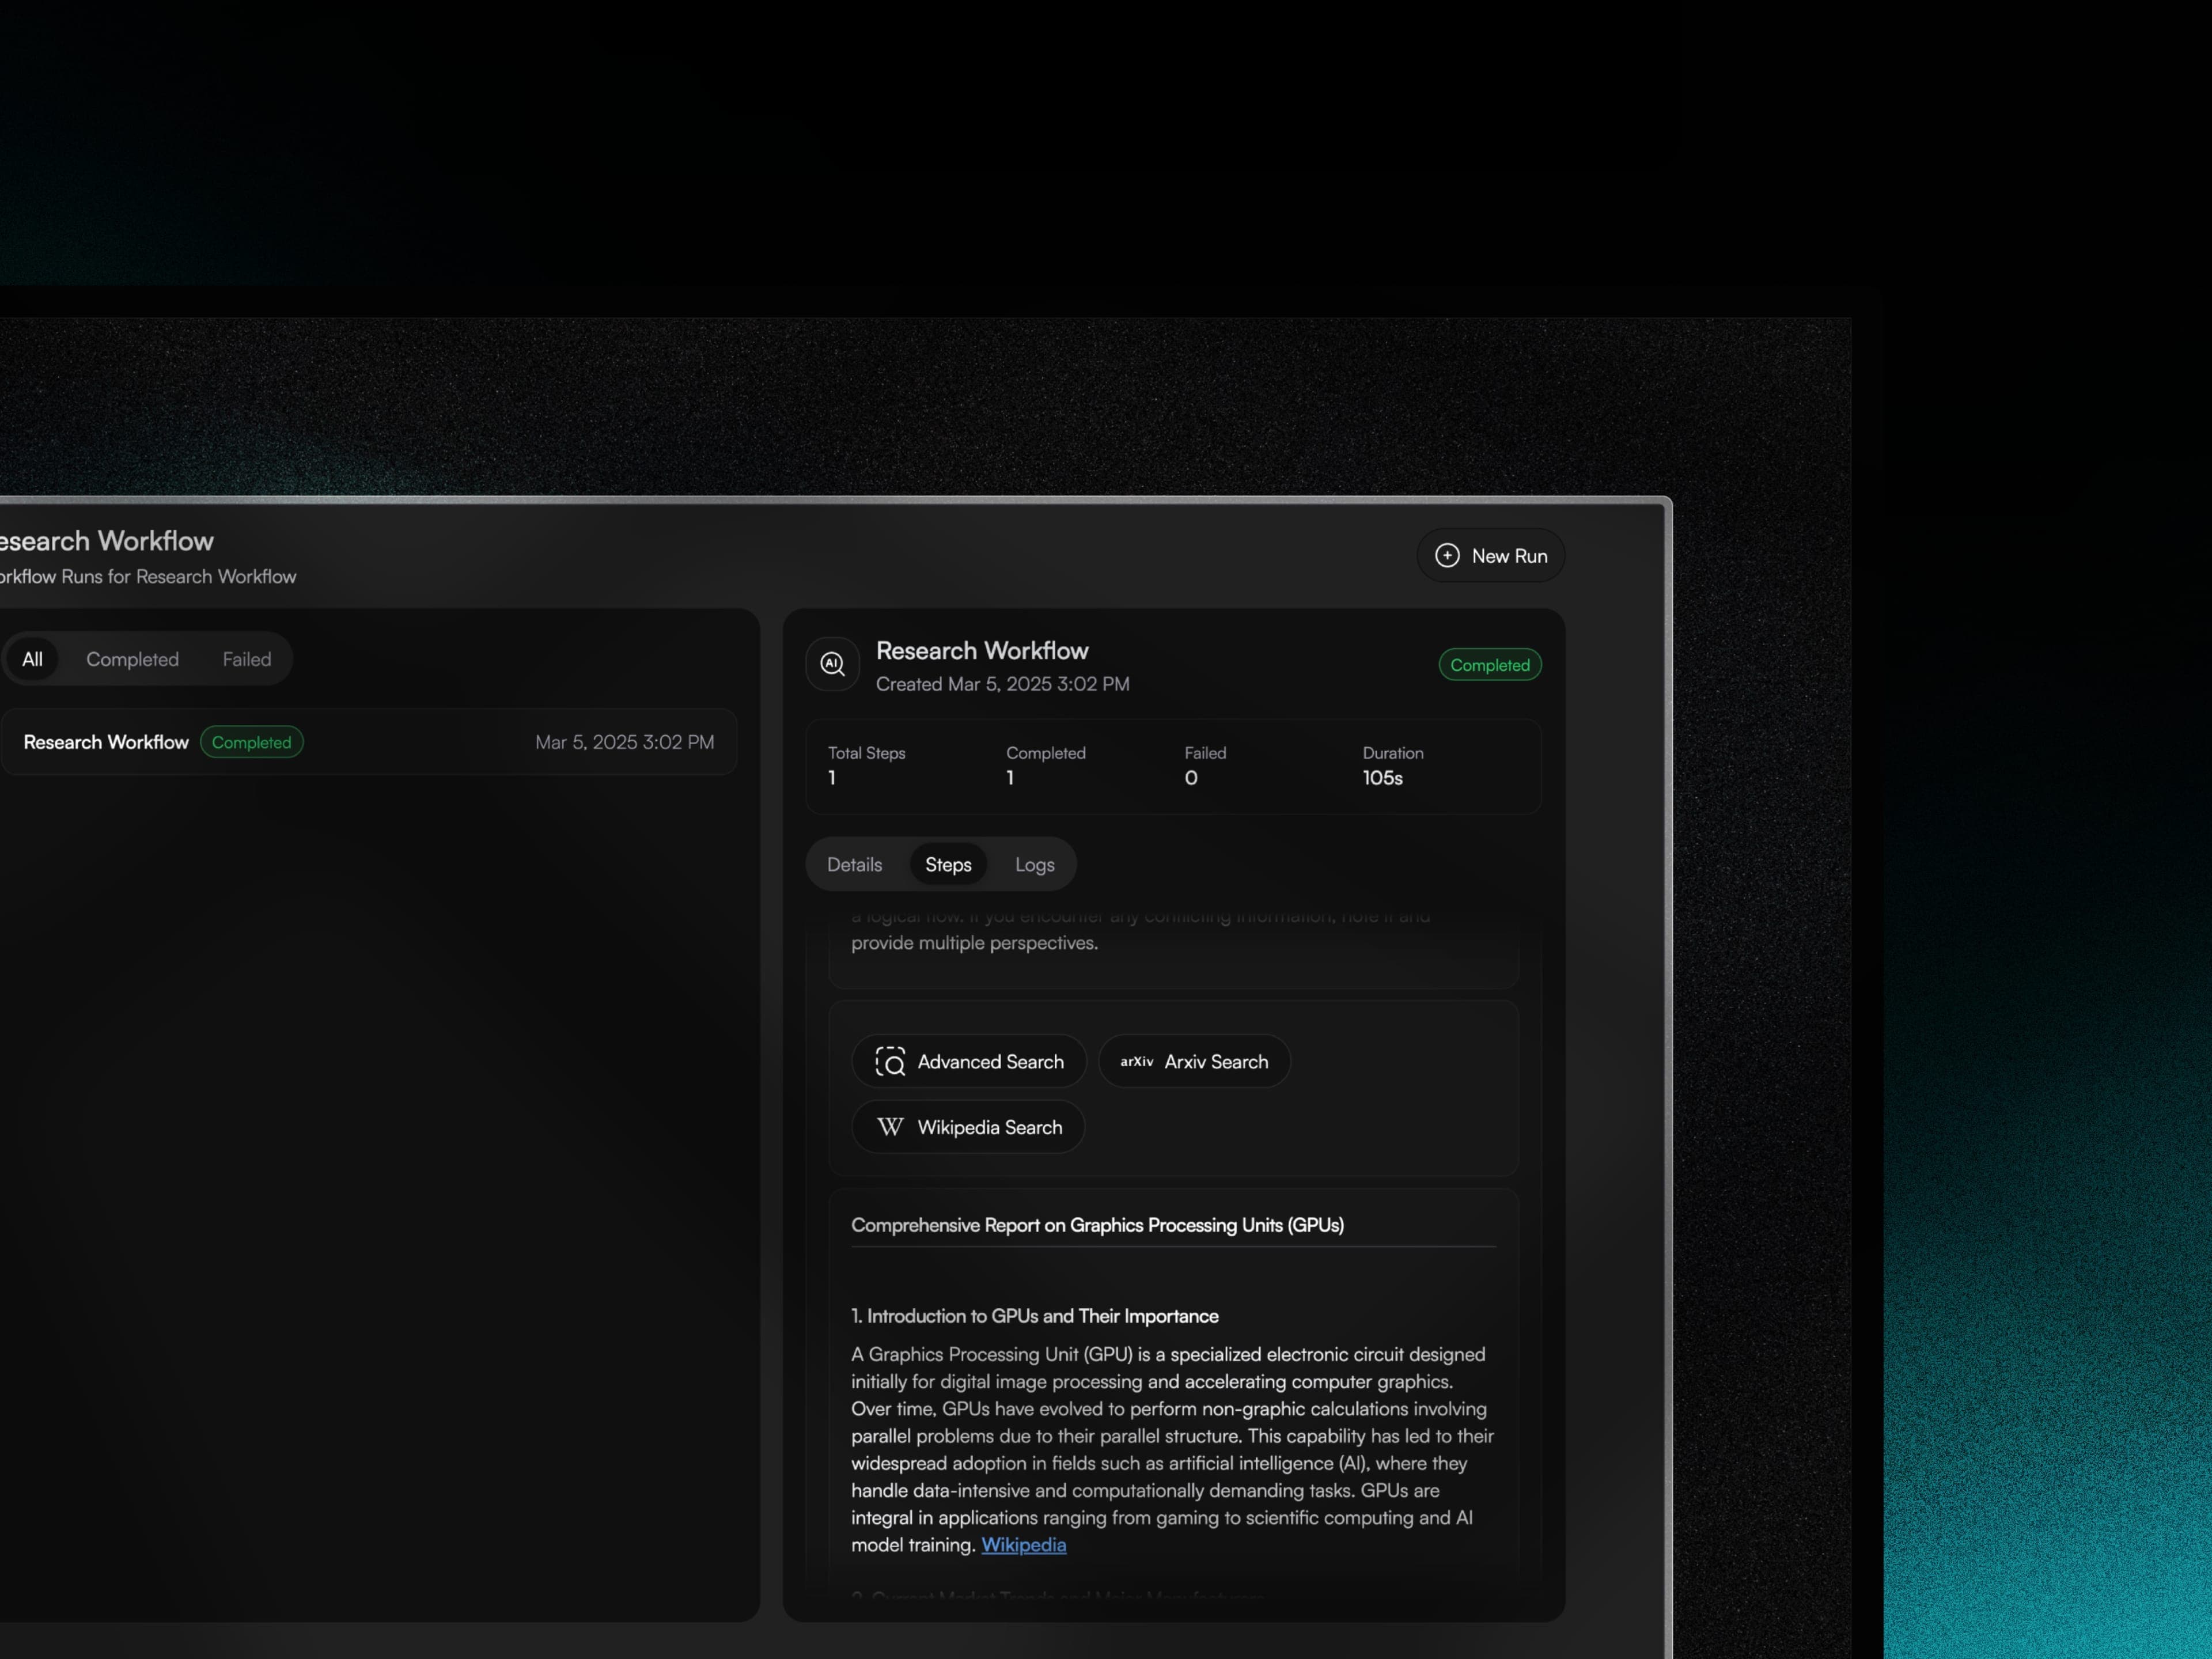Click the New Run button
Image resolution: width=2212 pixels, height=1659 pixels.
1490,556
